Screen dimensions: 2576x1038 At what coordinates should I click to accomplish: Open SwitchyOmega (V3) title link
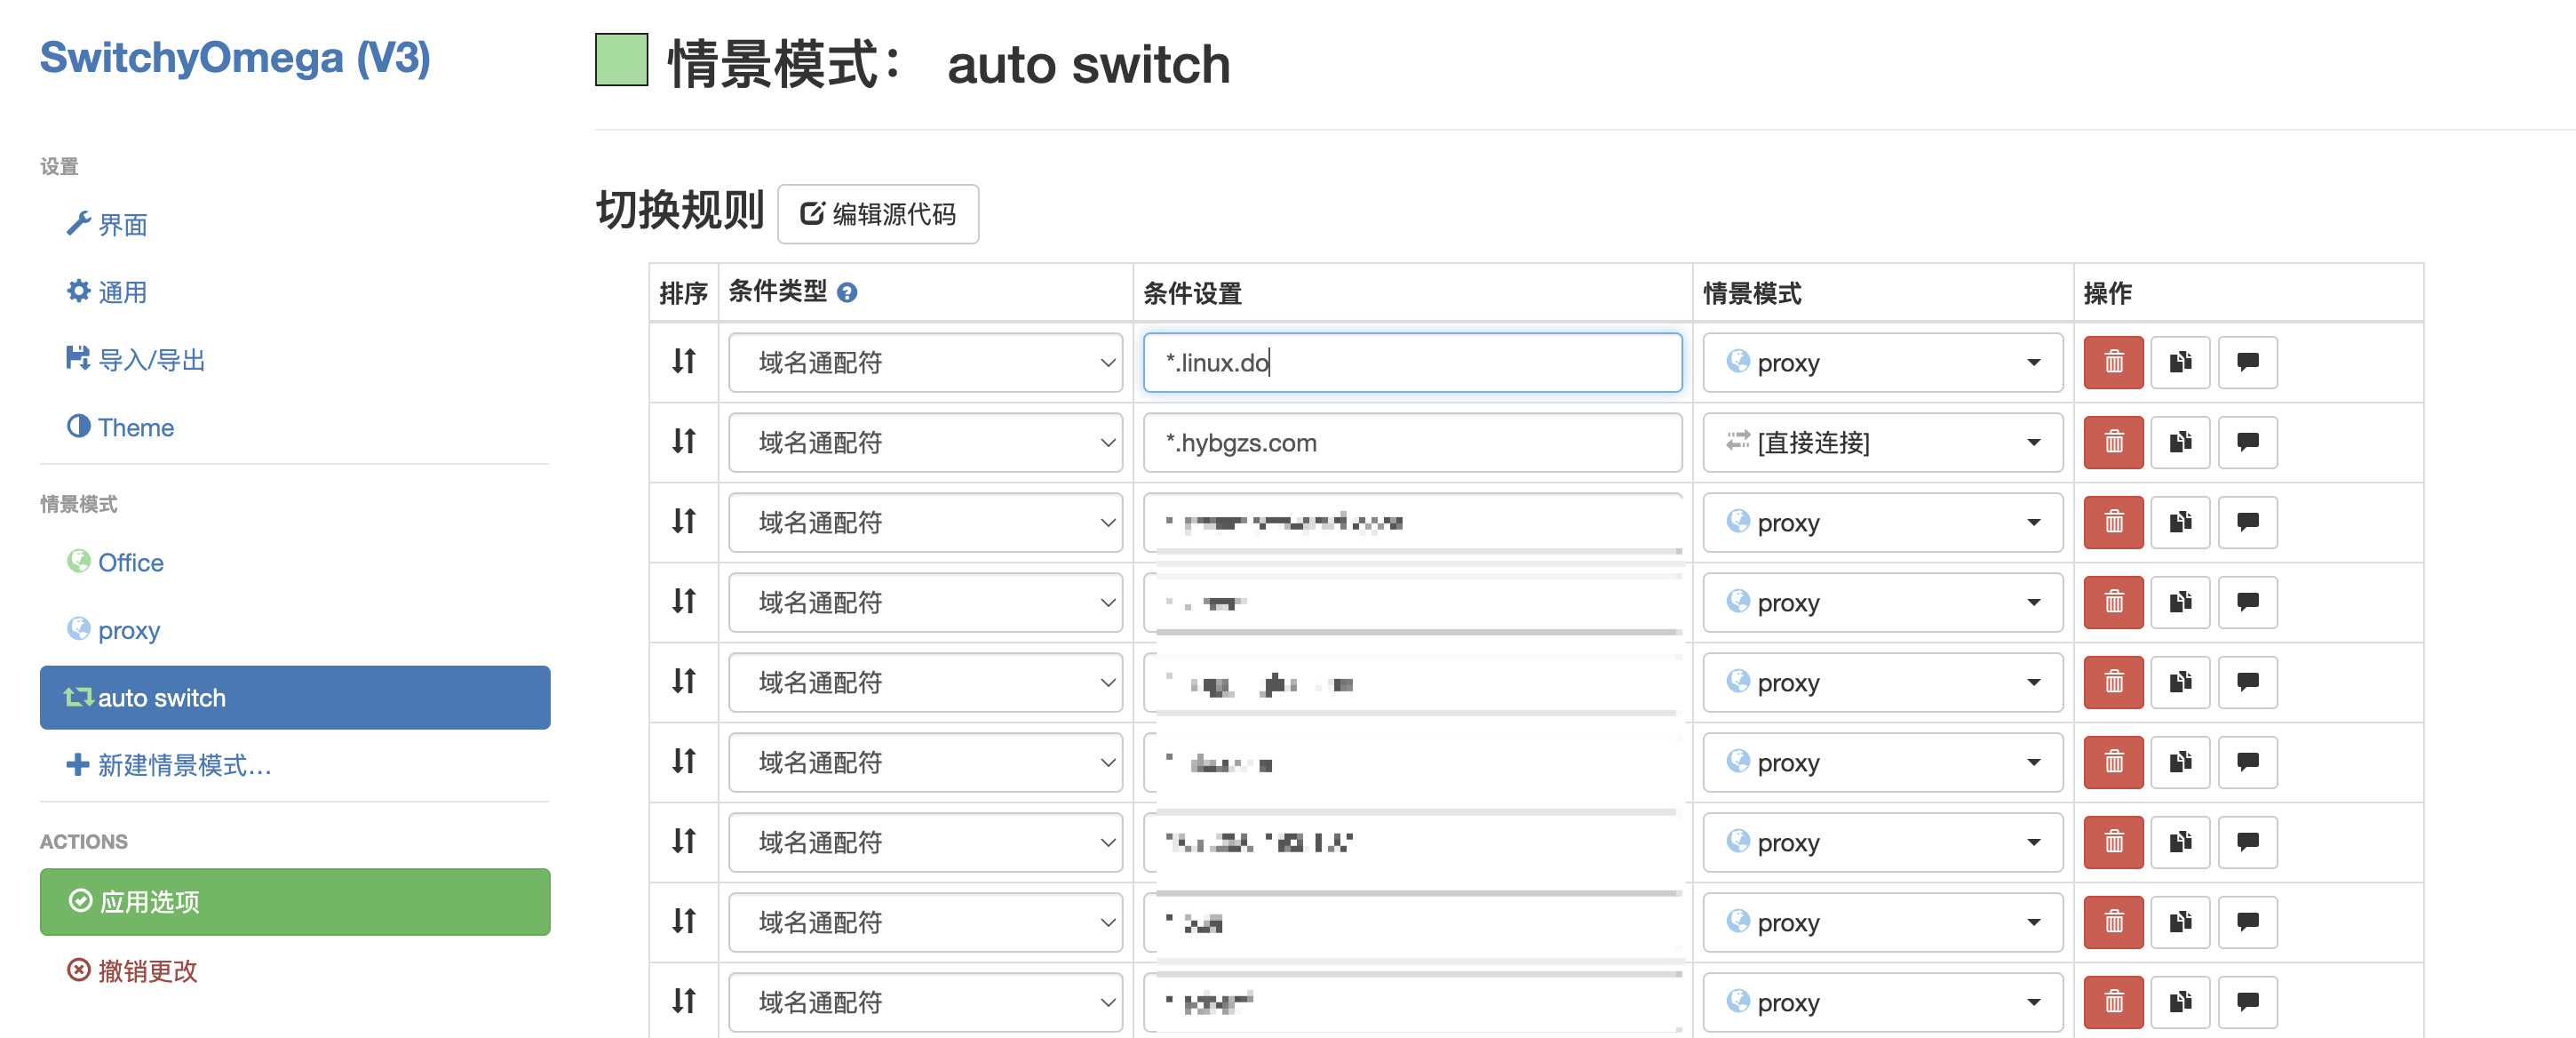[235, 58]
